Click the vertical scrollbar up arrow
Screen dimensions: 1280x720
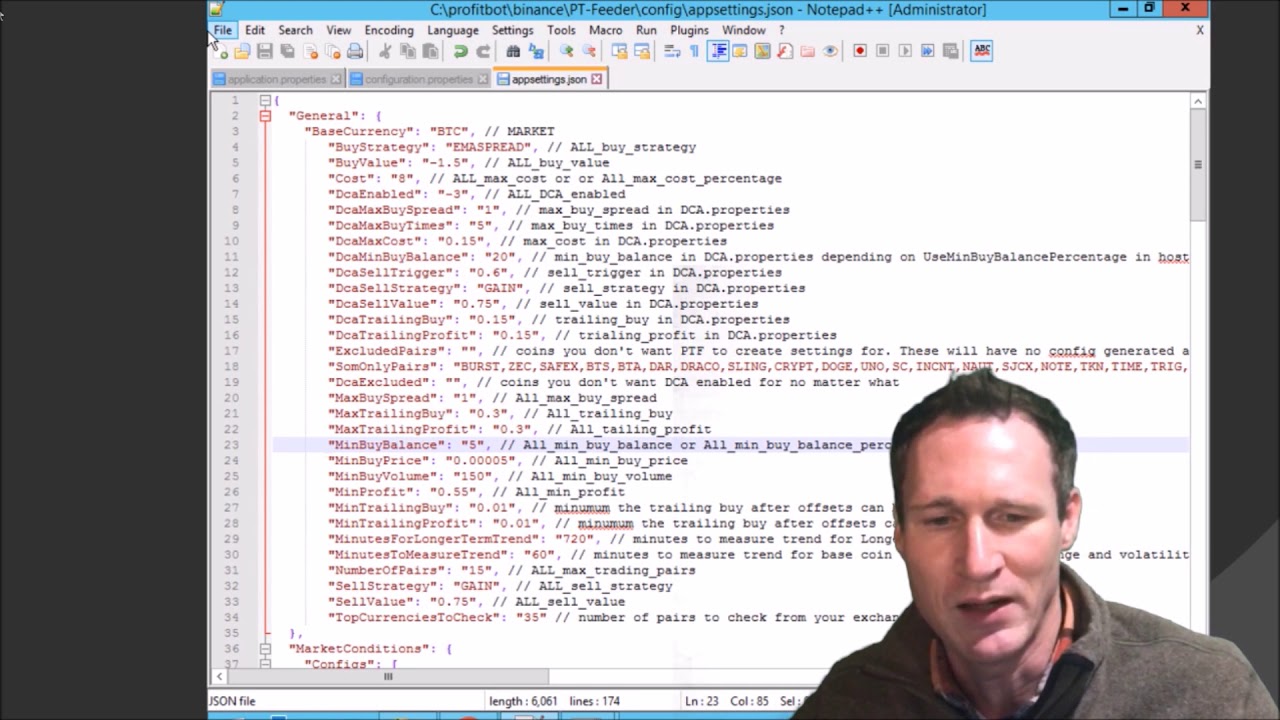pos(1198,100)
